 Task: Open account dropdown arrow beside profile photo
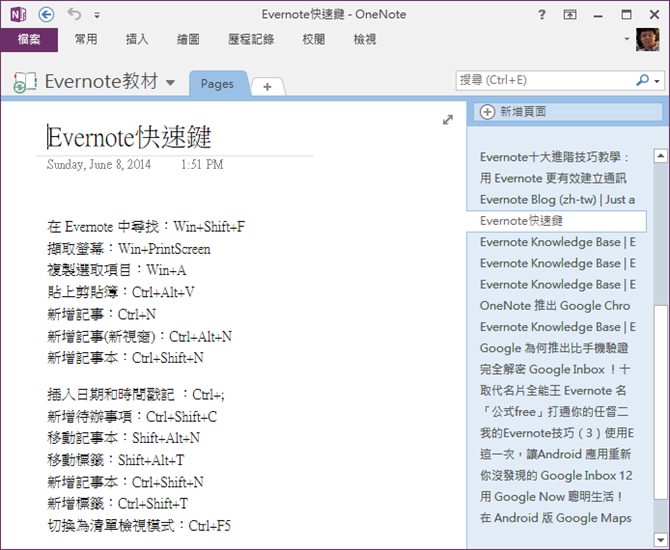(x=627, y=39)
